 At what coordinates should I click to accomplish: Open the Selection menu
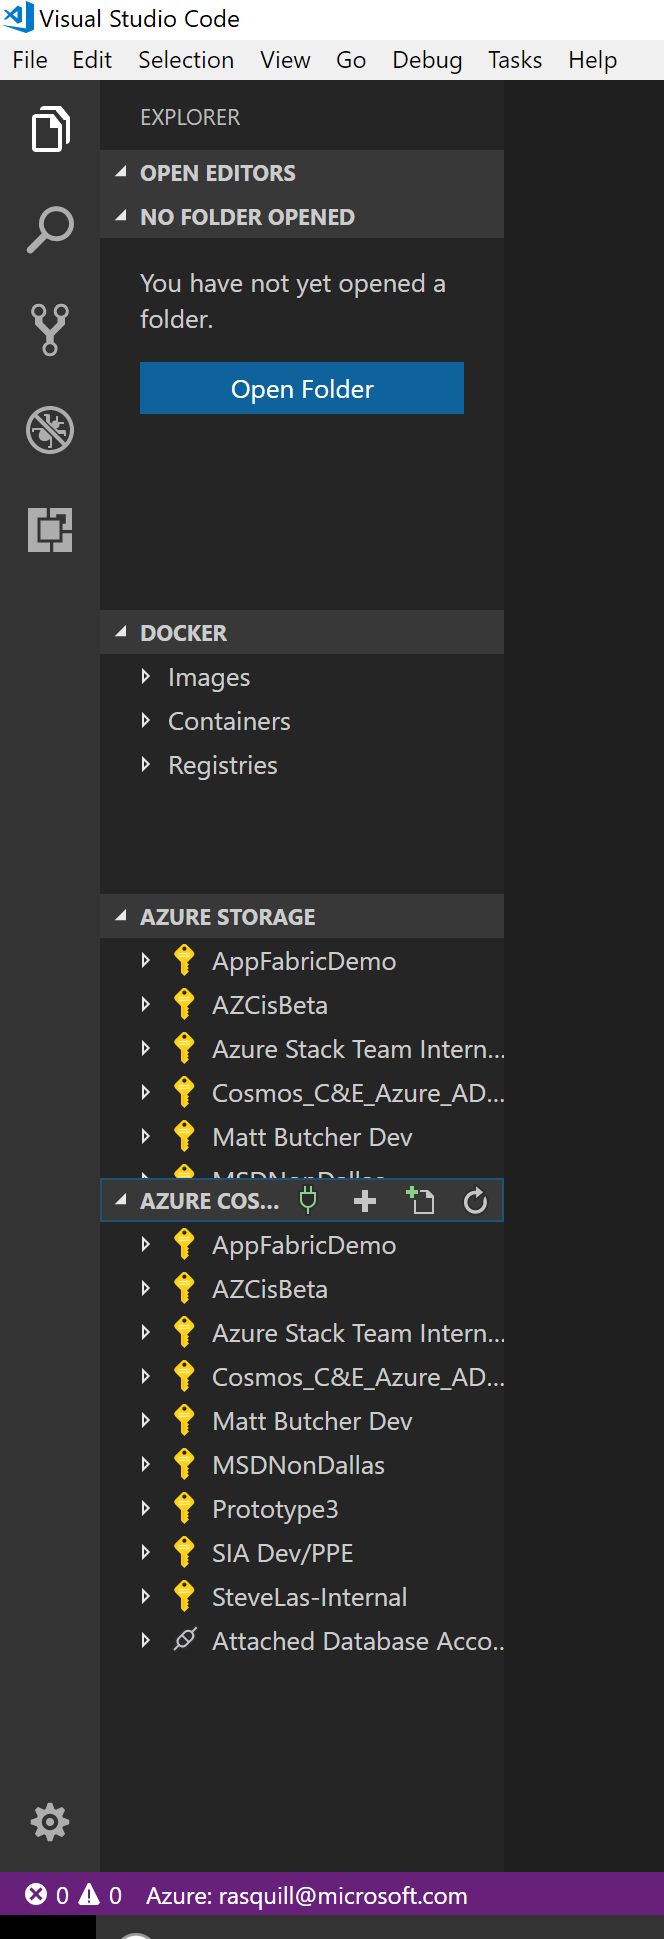point(186,60)
